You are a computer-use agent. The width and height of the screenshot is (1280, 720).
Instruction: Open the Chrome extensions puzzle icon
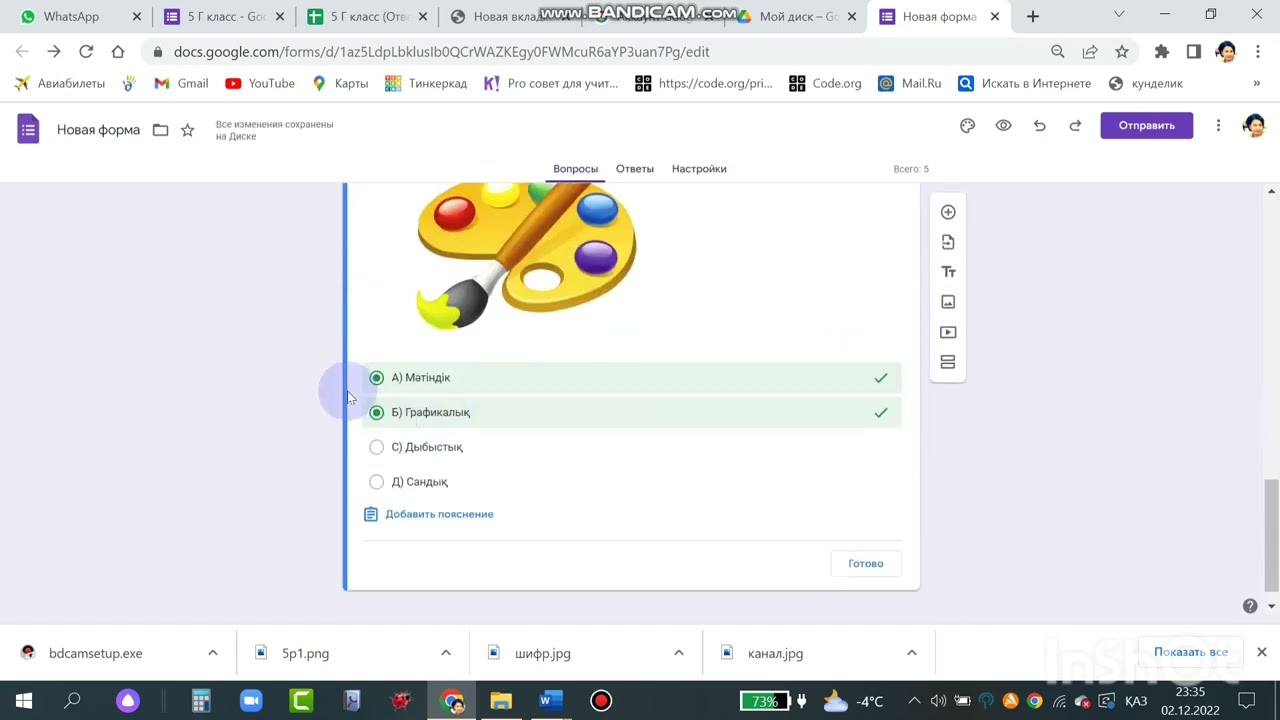[1161, 52]
